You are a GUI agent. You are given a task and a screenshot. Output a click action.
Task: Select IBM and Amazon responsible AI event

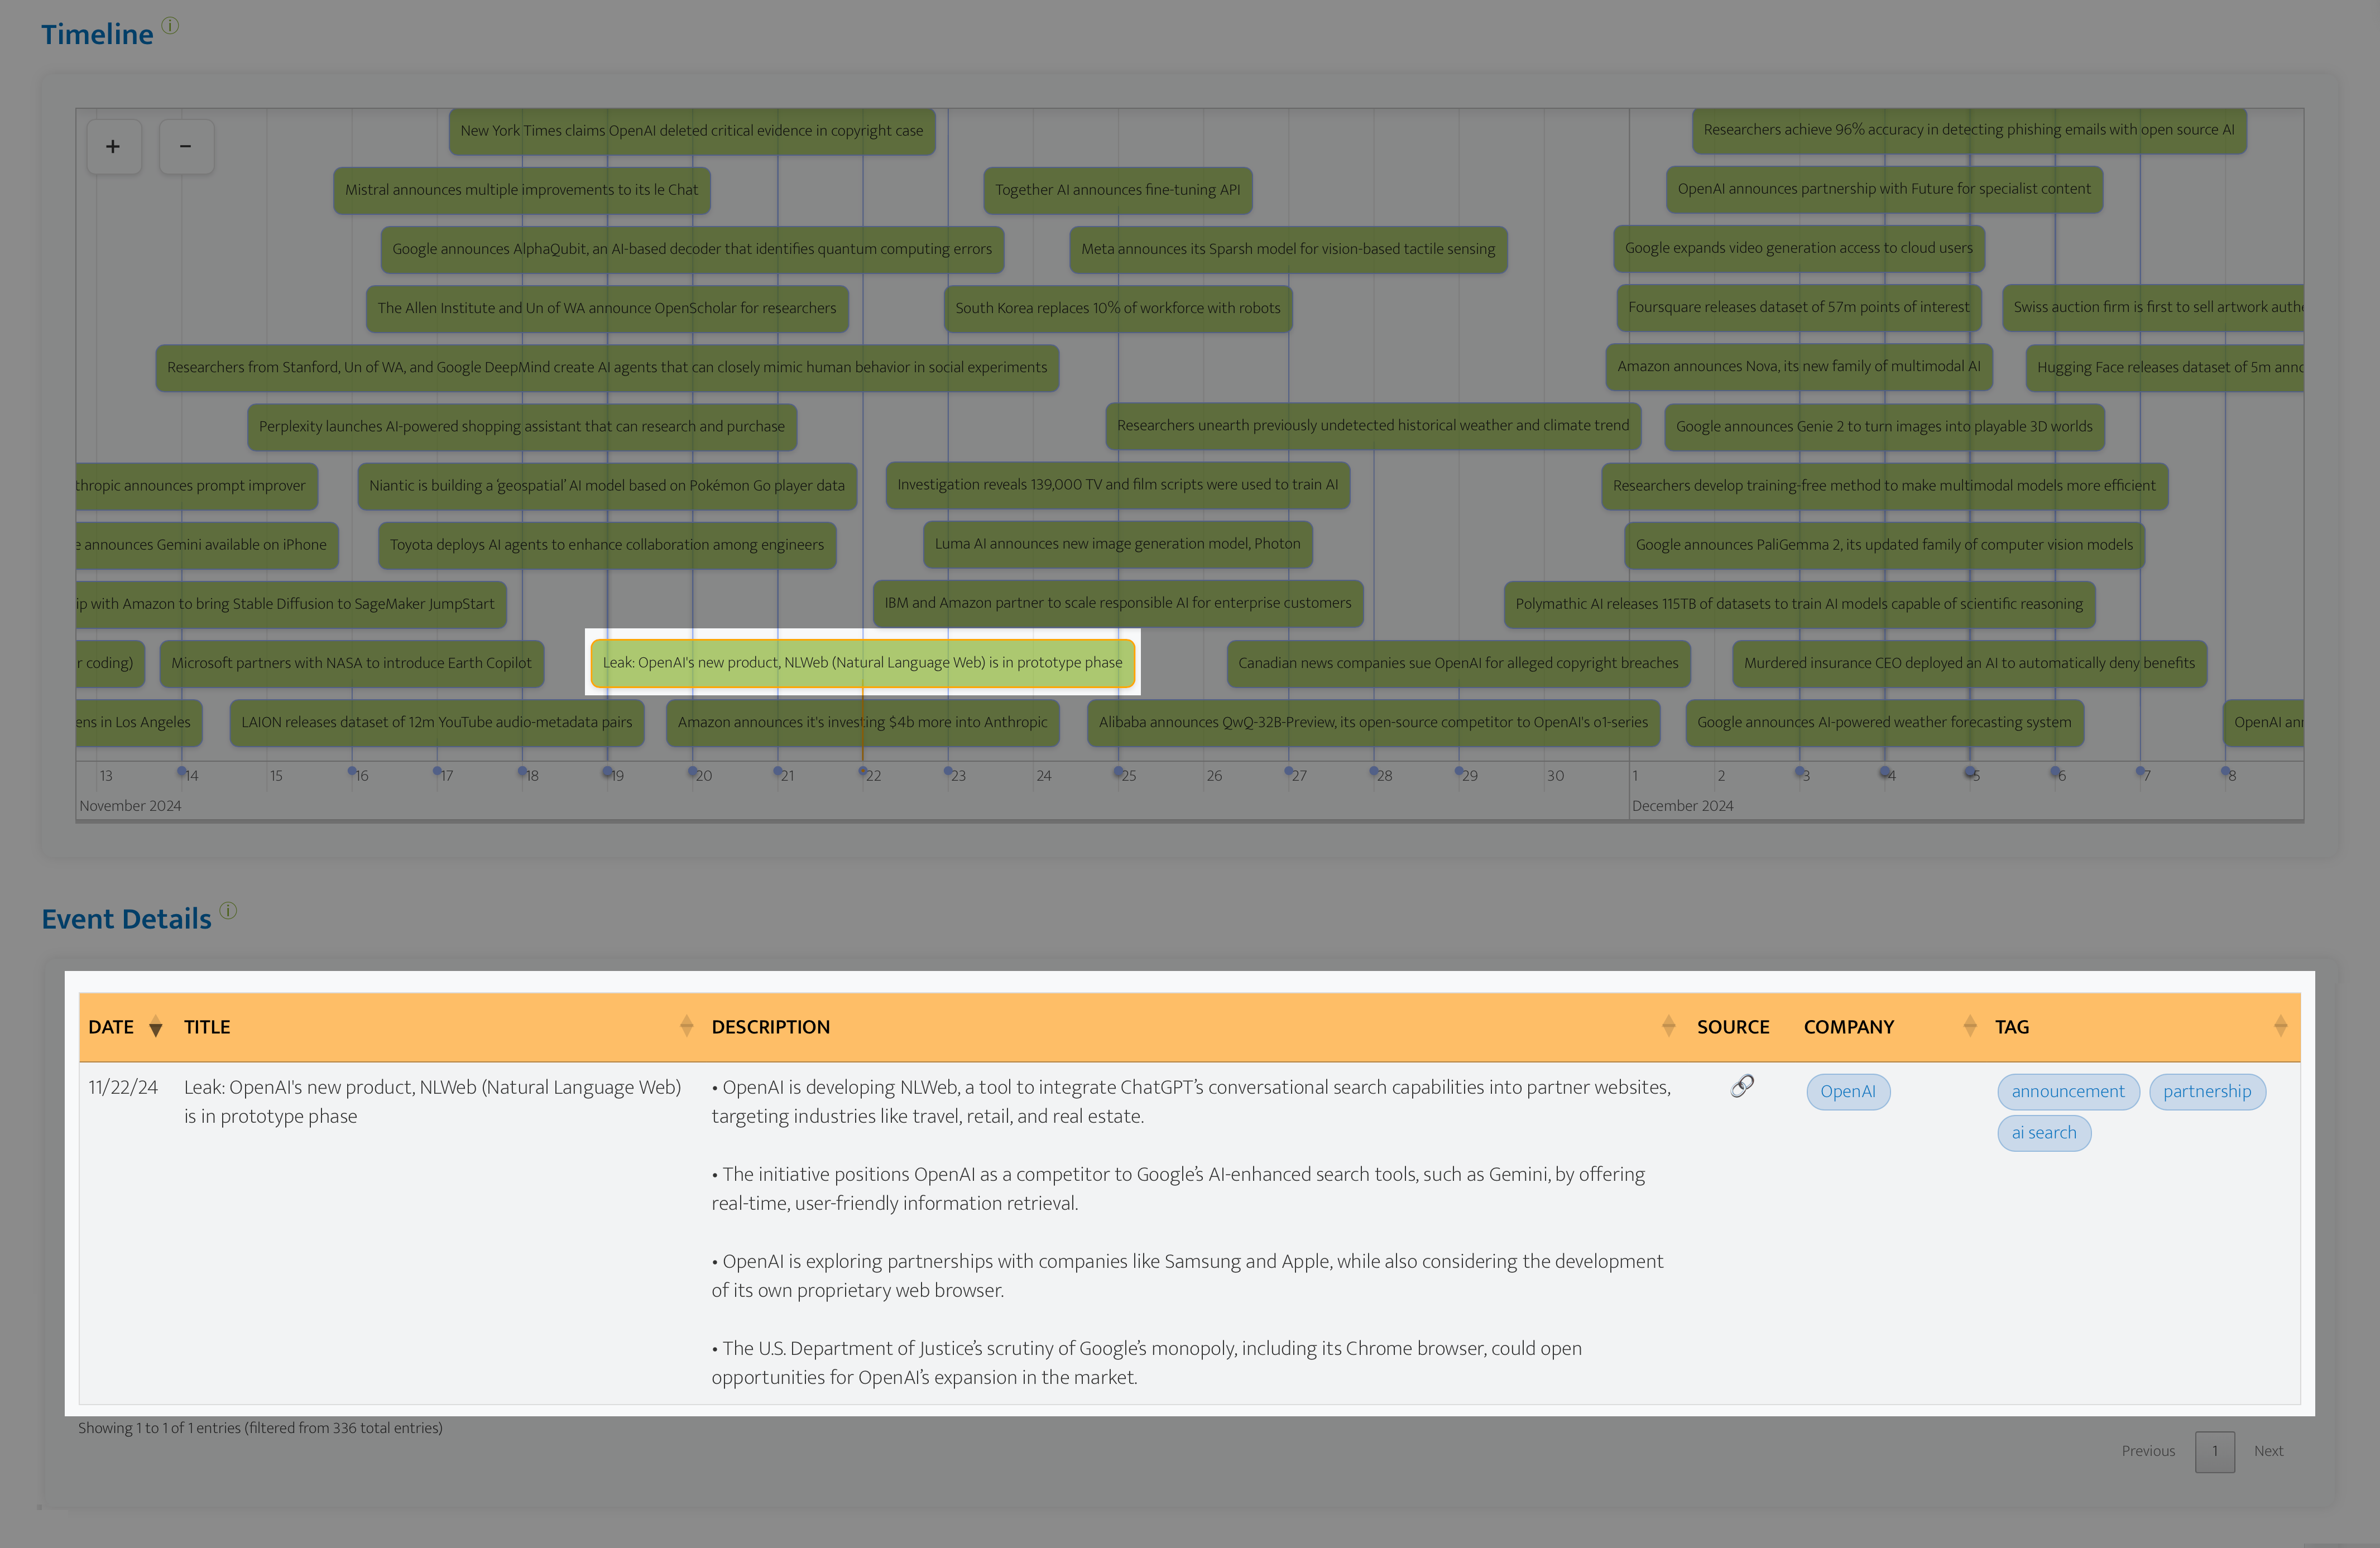1118,603
